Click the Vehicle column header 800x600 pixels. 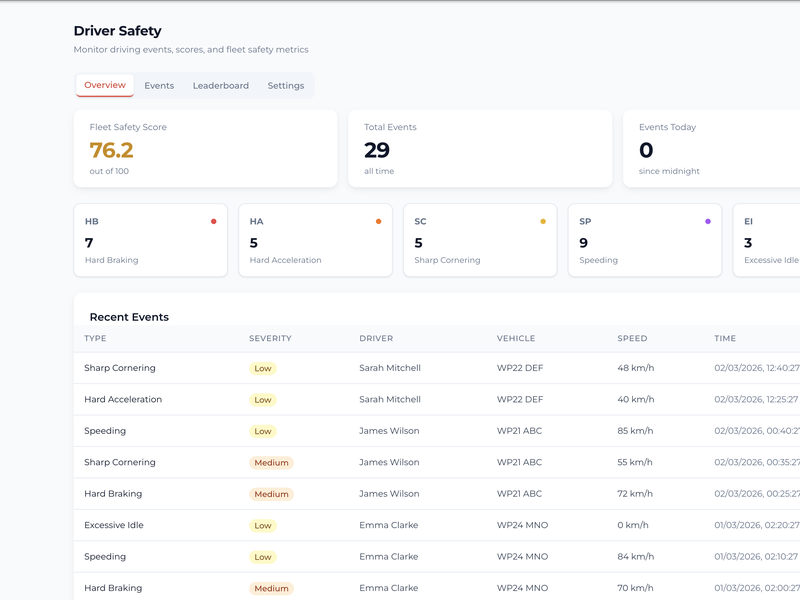(x=516, y=339)
